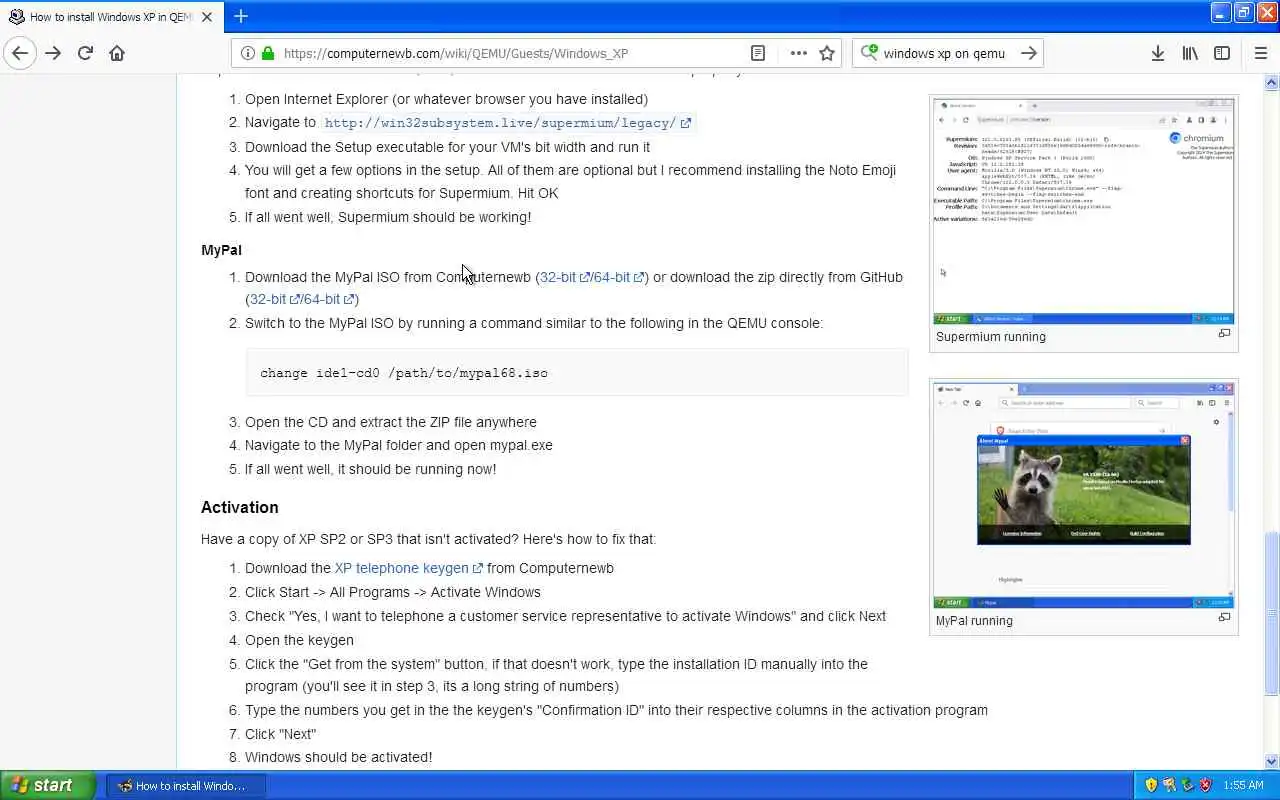Go forward one page
This screenshot has width=1280, height=800.
coord(53,53)
